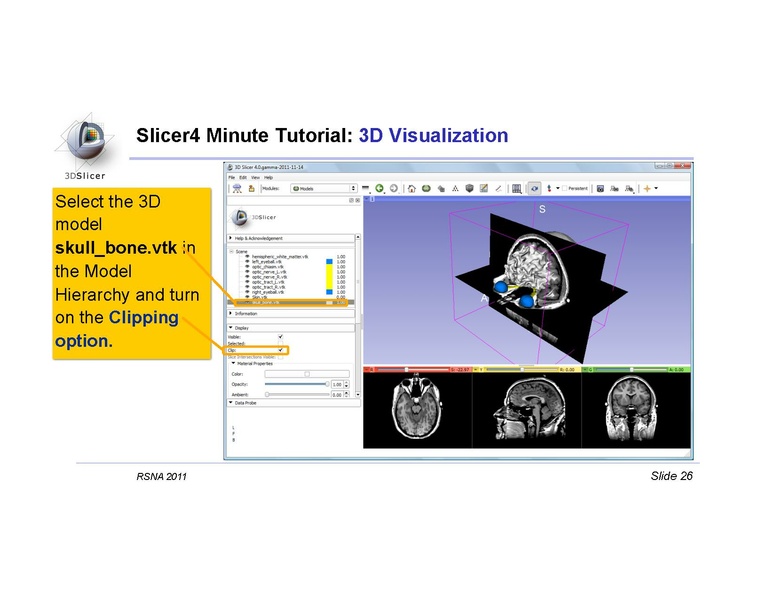
Task: Click the yellow slice view offset slider
Action: [522, 369]
